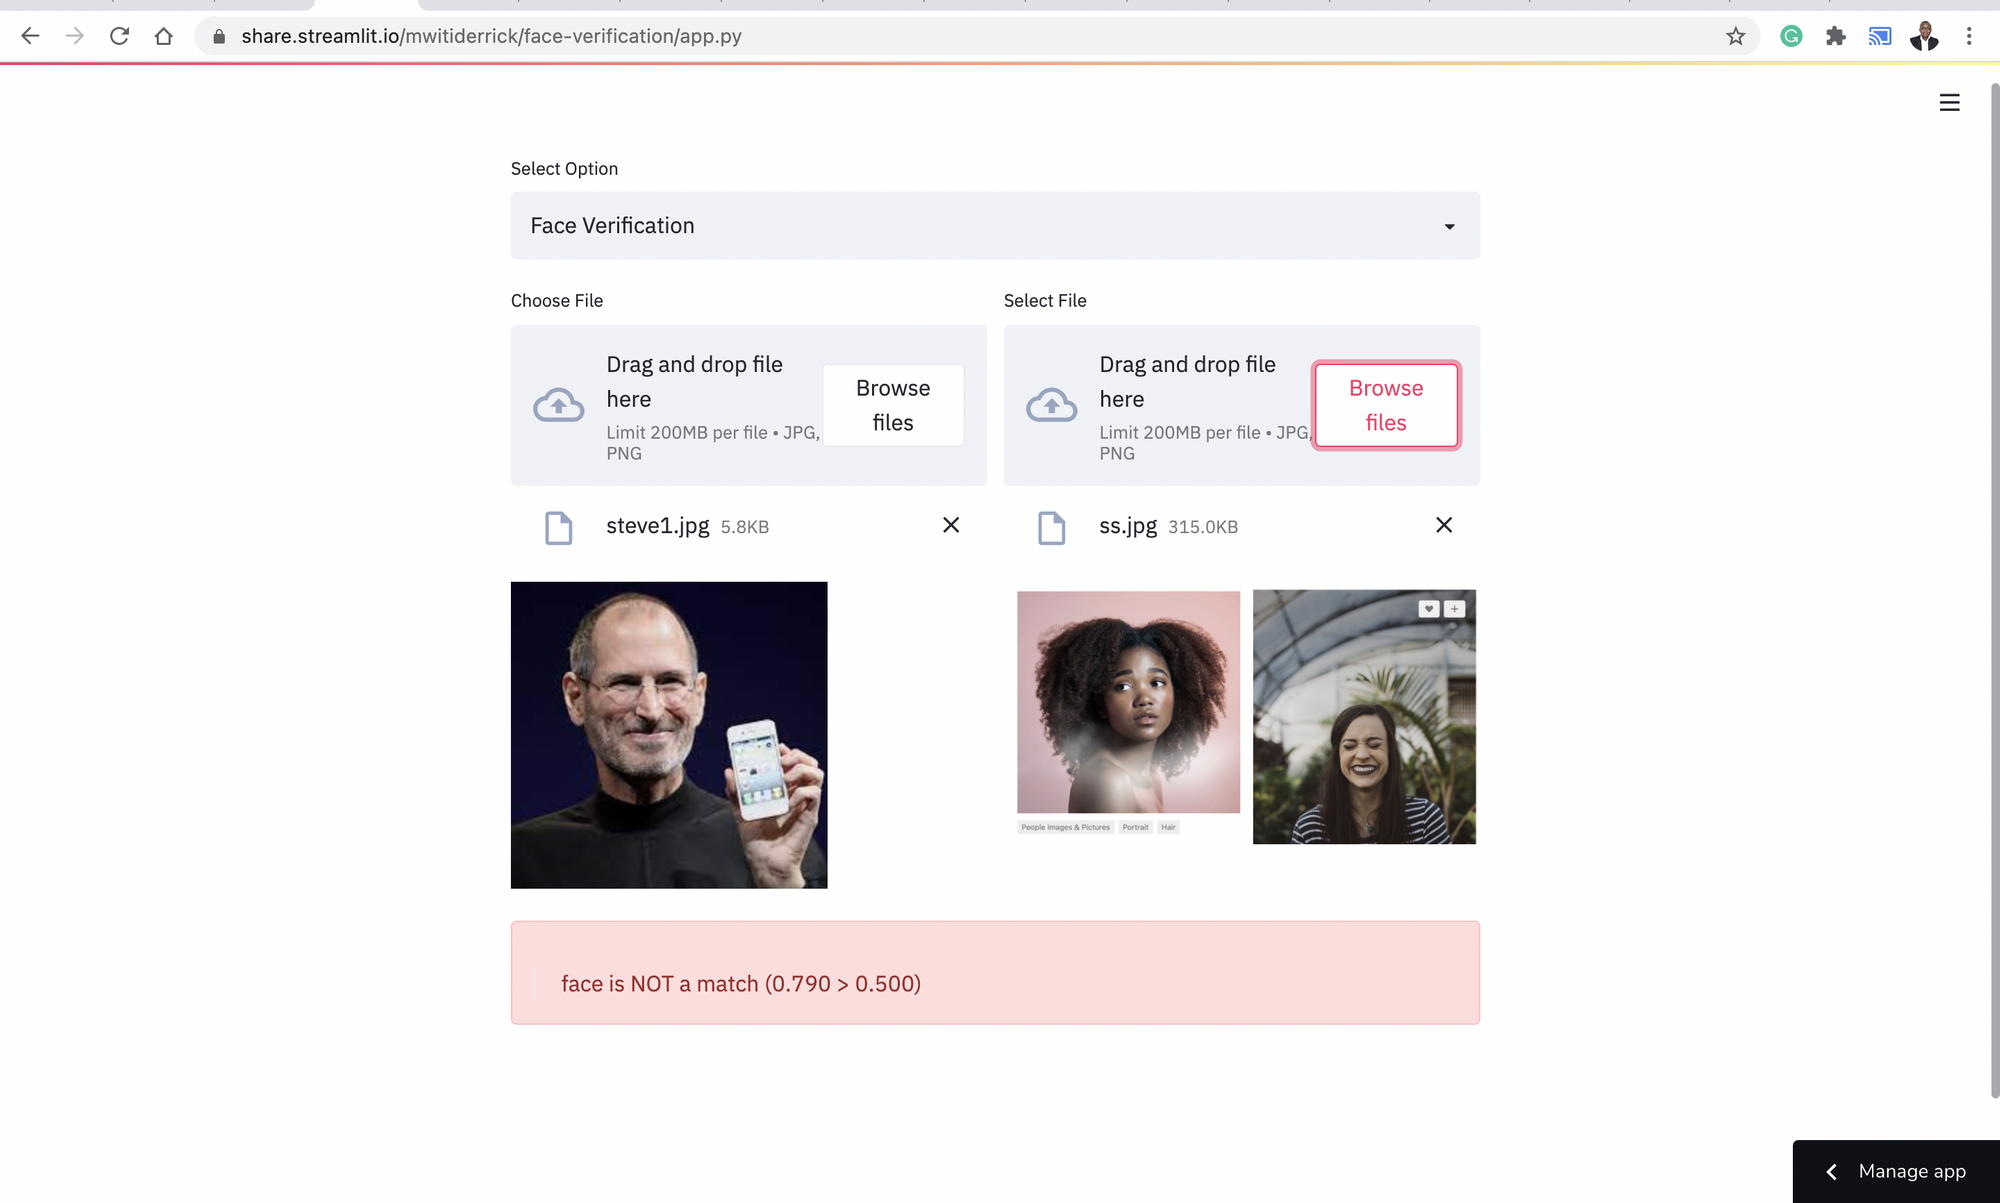Expand the Face Verification select dropdown

pos(994,226)
